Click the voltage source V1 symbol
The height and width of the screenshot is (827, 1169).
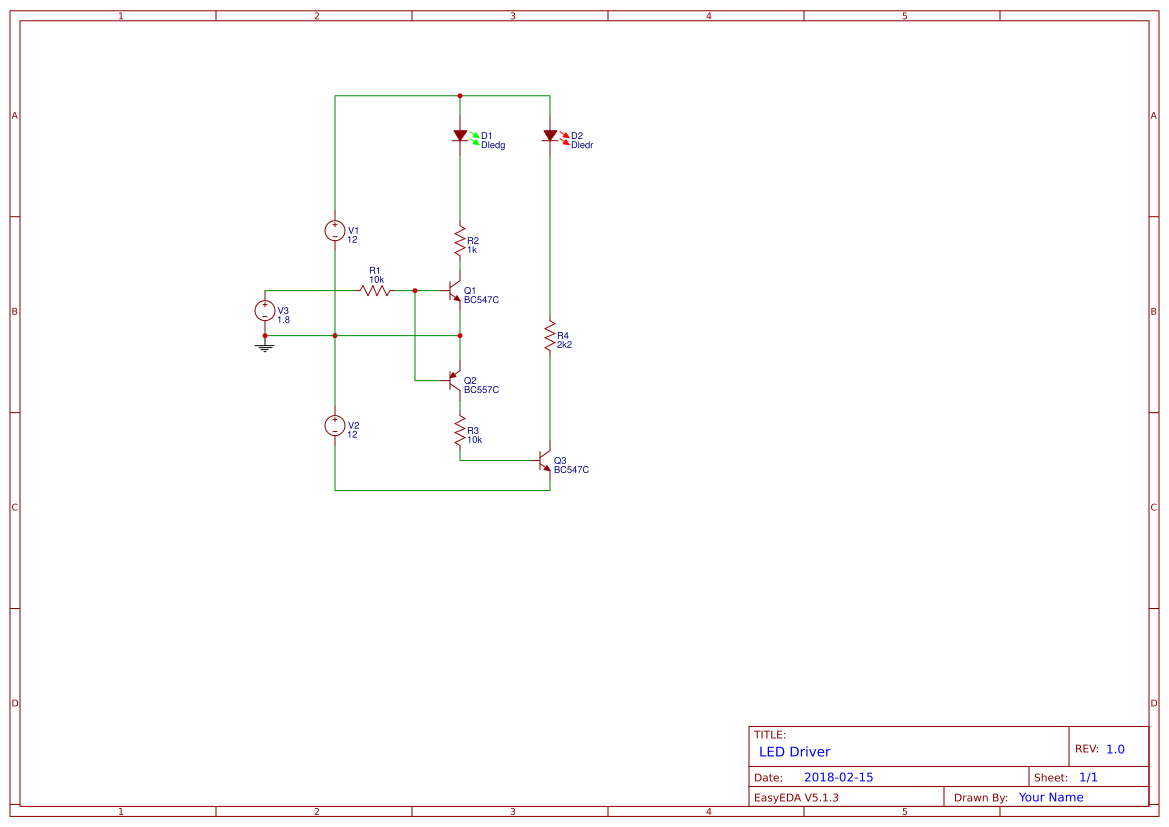point(334,230)
